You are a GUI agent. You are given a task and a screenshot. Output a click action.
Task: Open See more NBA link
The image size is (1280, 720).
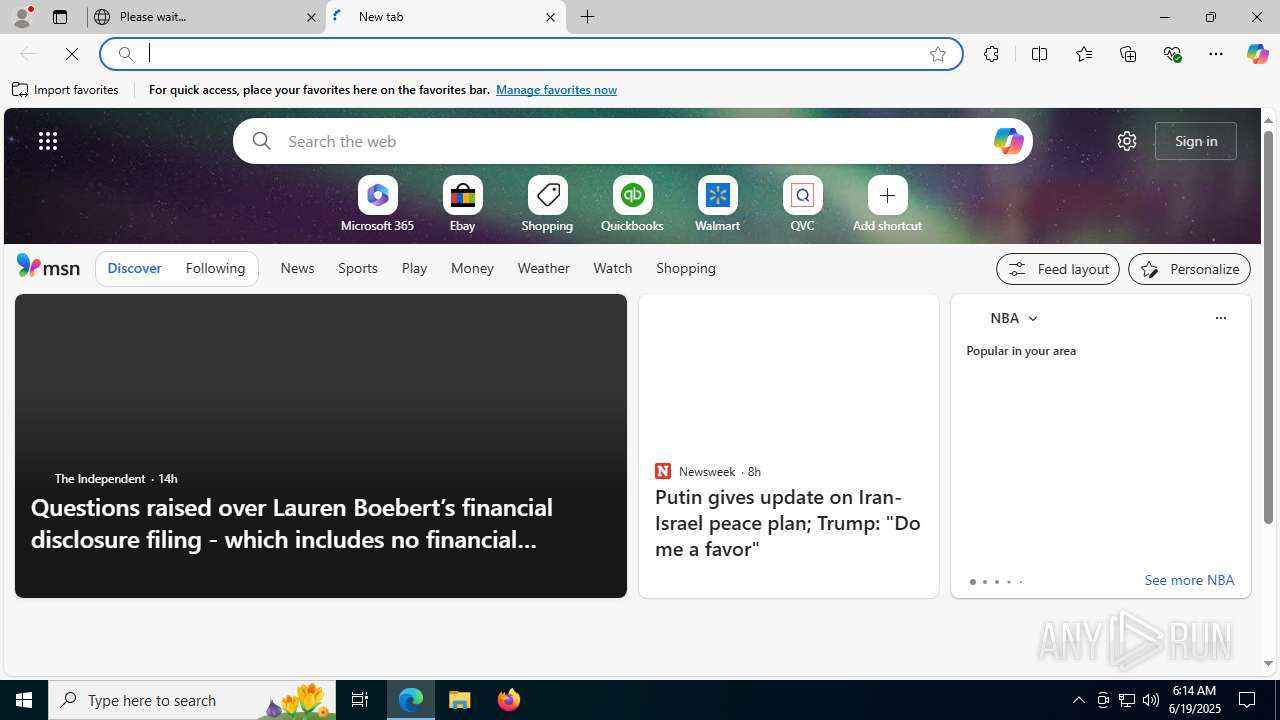click(x=1189, y=580)
